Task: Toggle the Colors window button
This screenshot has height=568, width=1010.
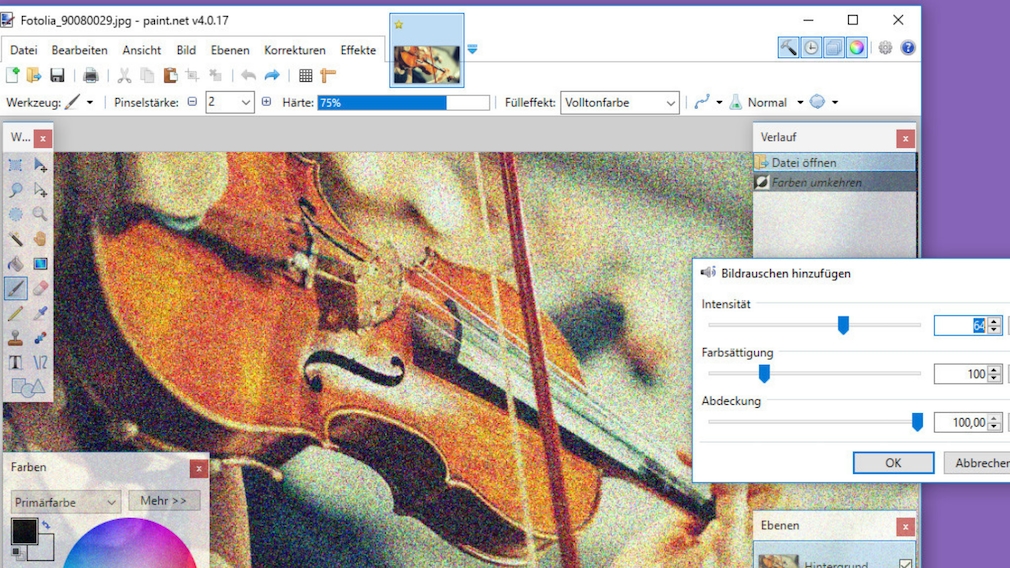Action: [857, 48]
